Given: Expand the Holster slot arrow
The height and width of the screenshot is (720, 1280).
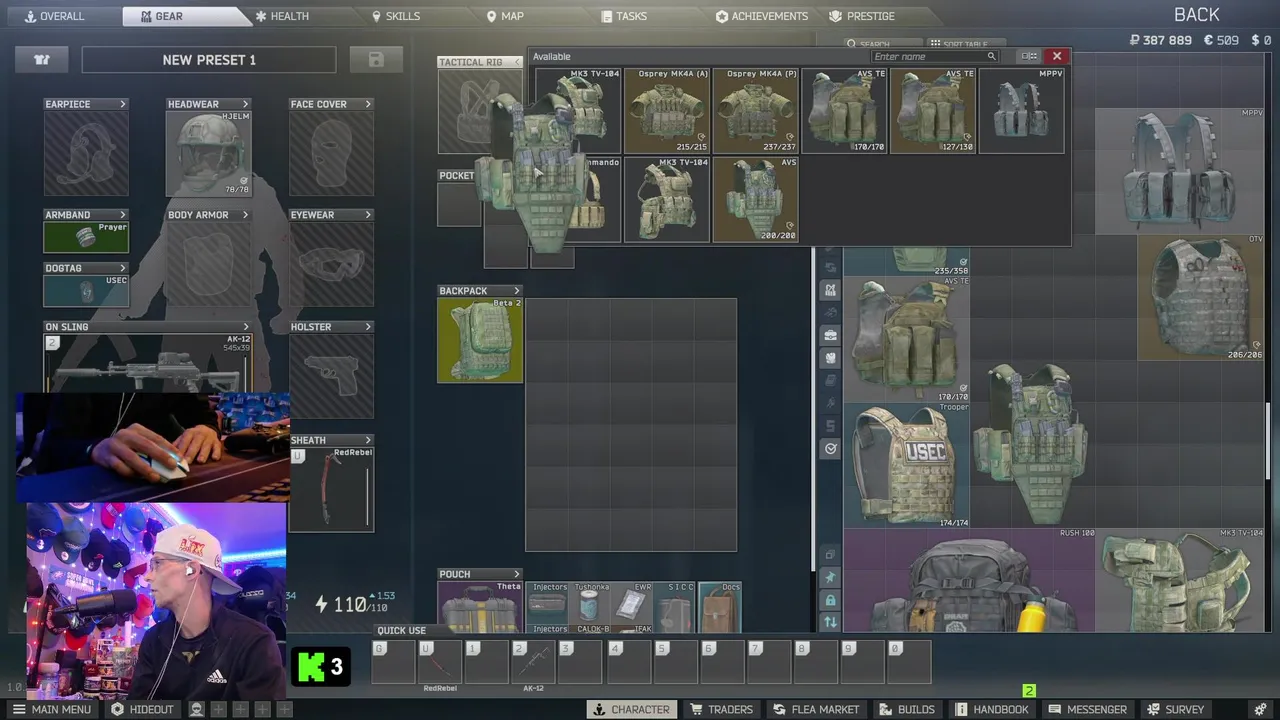Looking at the screenshot, I should (368, 327).
